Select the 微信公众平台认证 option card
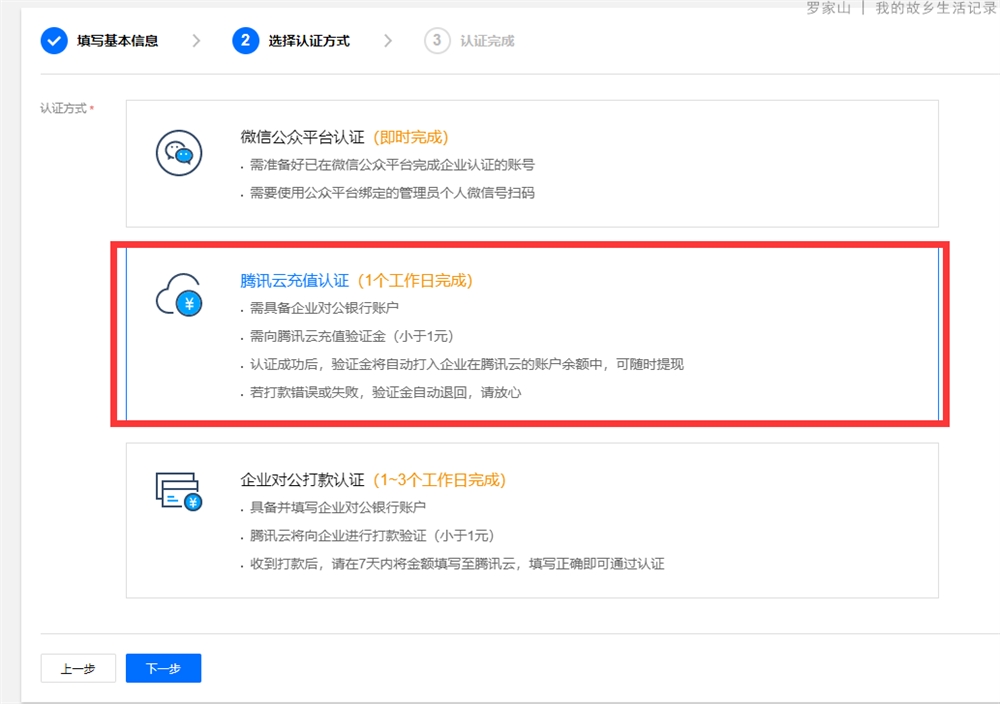The image size is (1000, 704). (532, 163)
